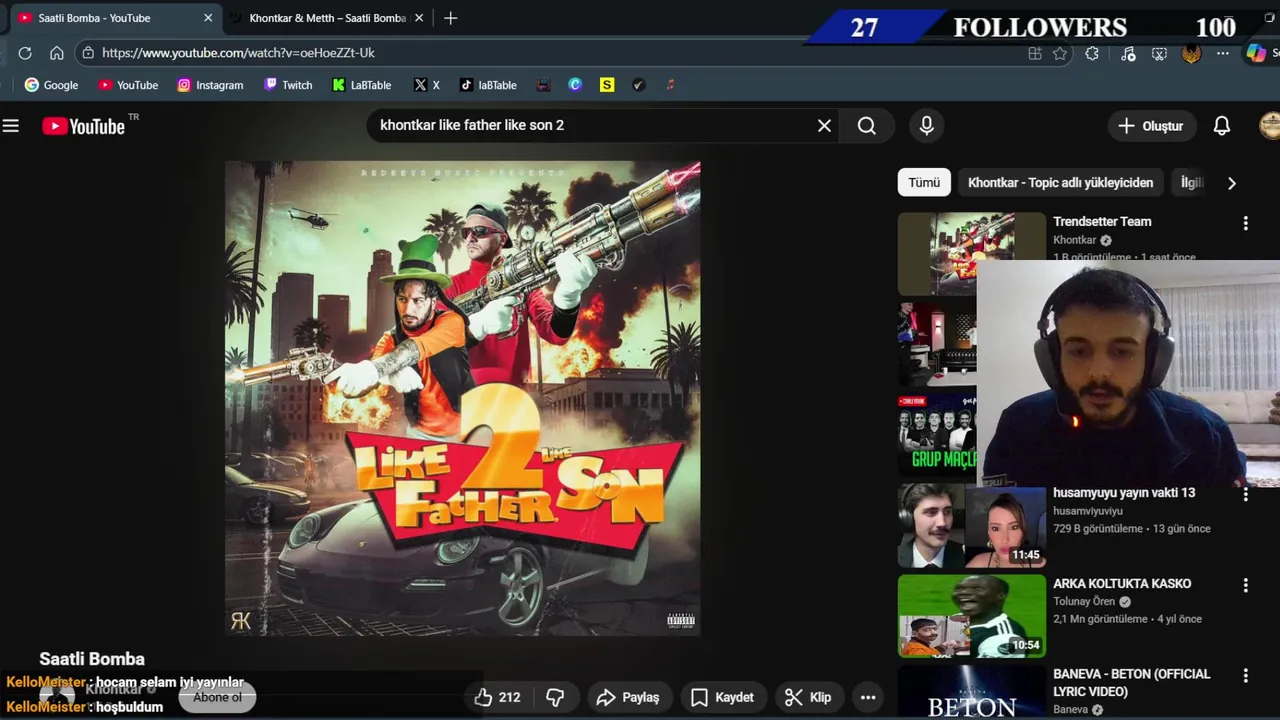Viewport: 1280px width, 720px height.
Task: Open browser extensions puzzle icon
Action: pyautogui.click(x=1092, y=54)
